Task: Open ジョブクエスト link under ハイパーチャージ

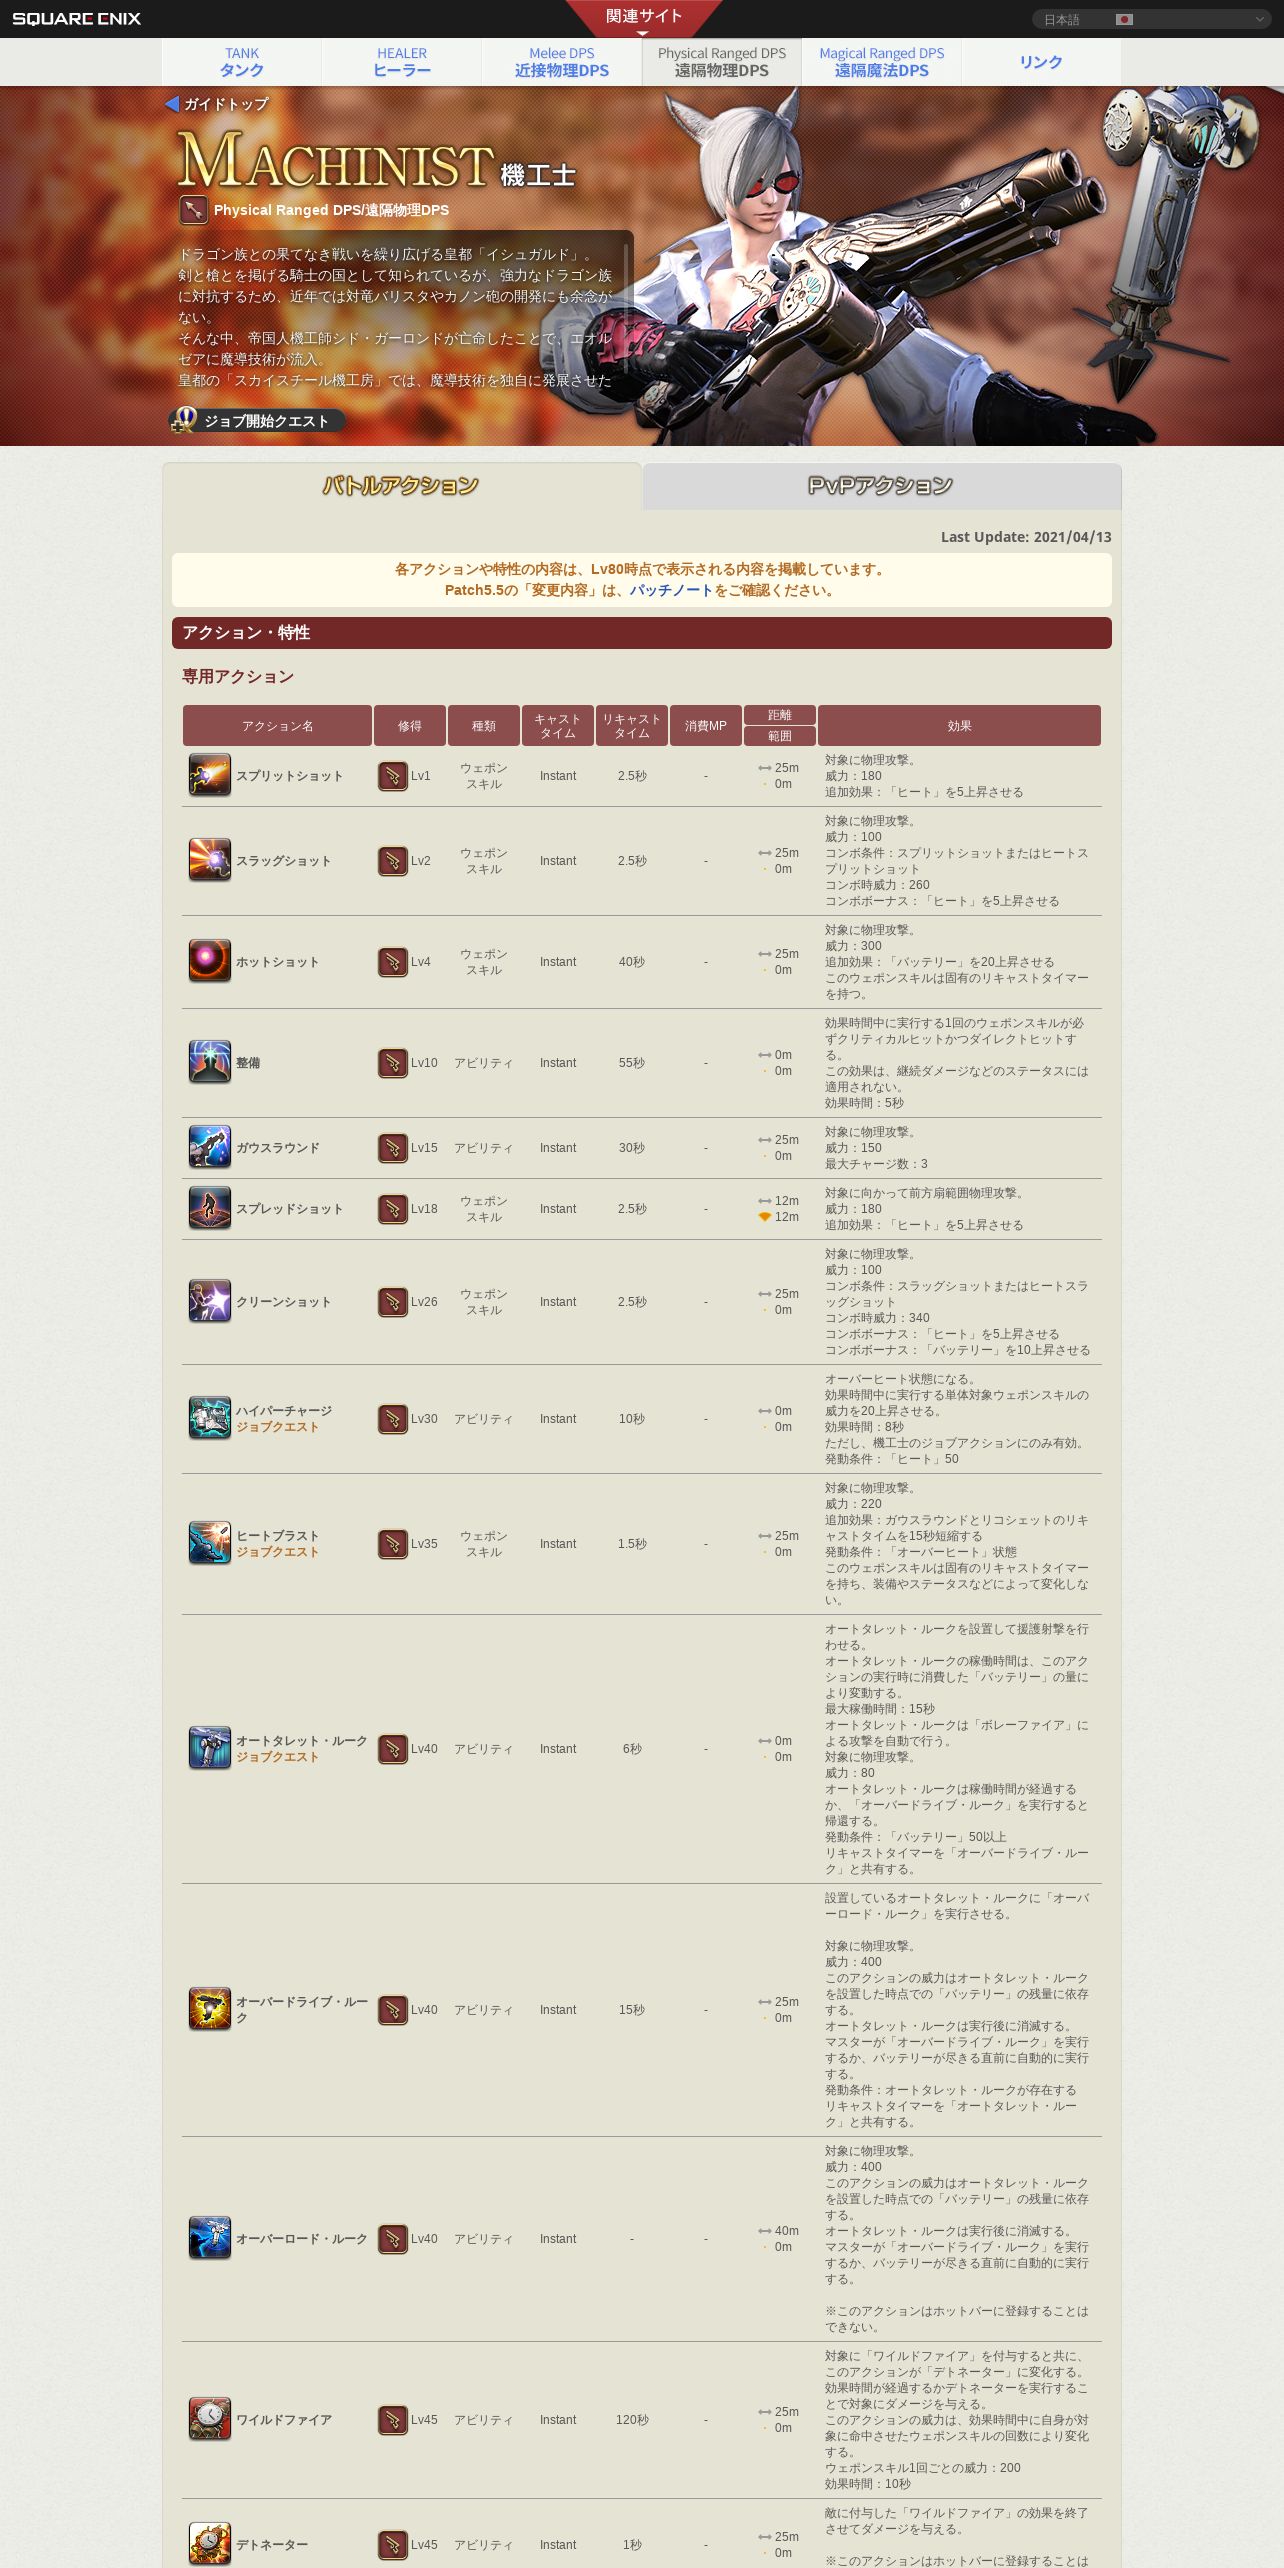Action: (278, 1427)
